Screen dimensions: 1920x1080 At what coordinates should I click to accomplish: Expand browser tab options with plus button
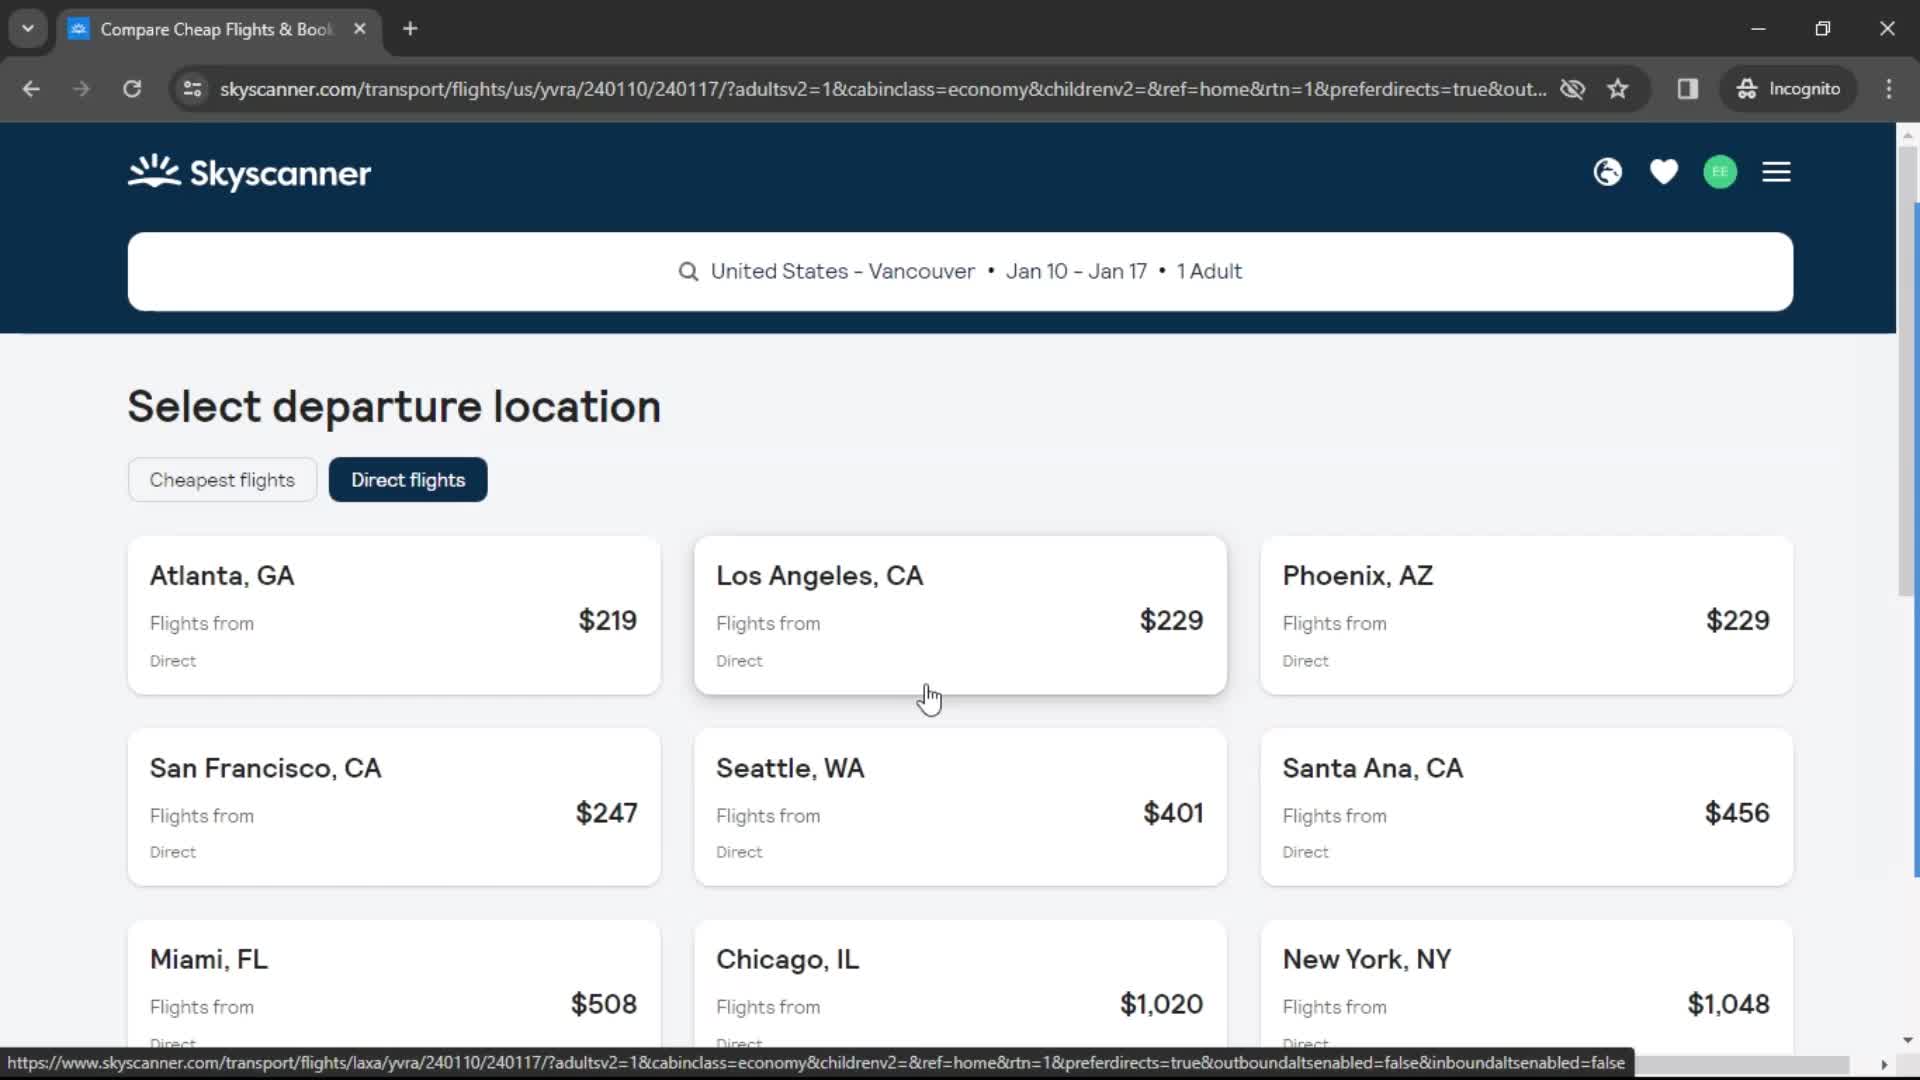point(409,29)
